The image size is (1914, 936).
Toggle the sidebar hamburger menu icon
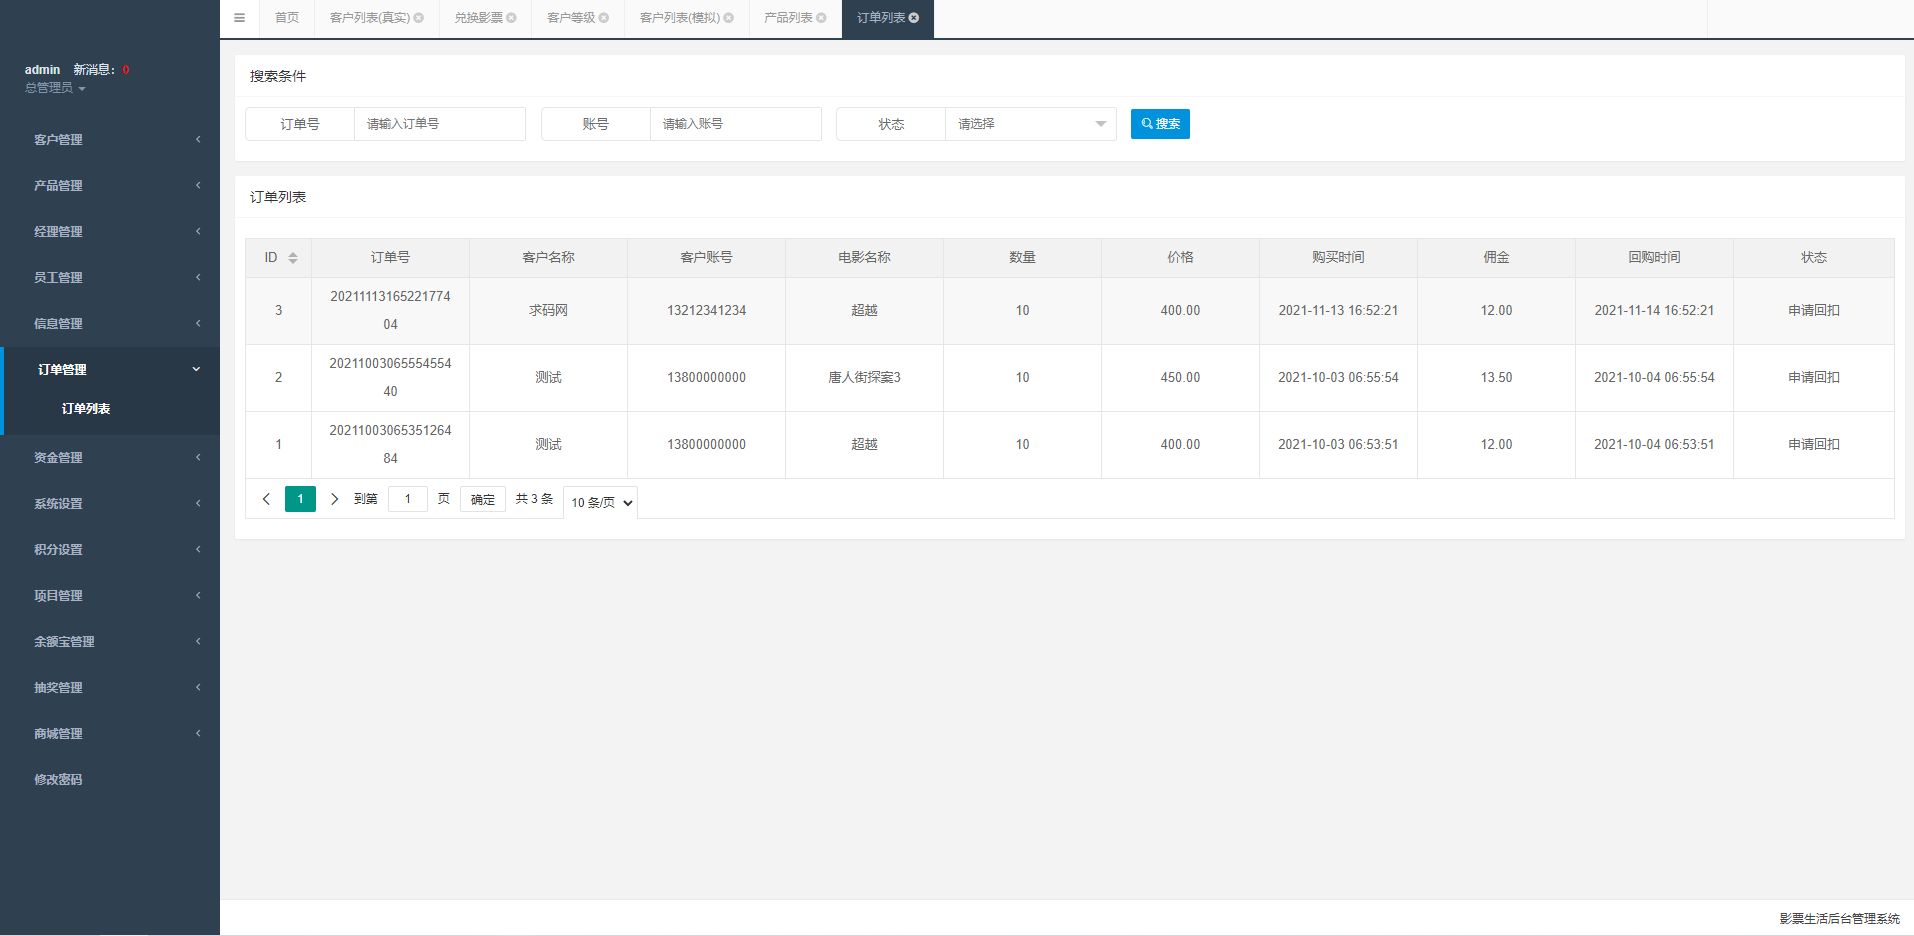pos(239,18)
